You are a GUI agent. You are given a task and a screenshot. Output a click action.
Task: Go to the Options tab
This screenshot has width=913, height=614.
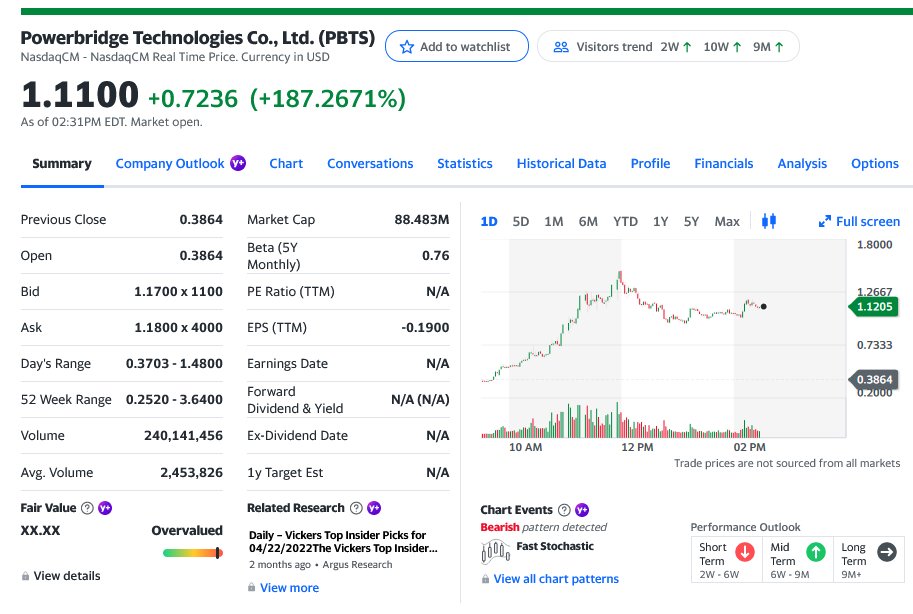tap(875, 164)
